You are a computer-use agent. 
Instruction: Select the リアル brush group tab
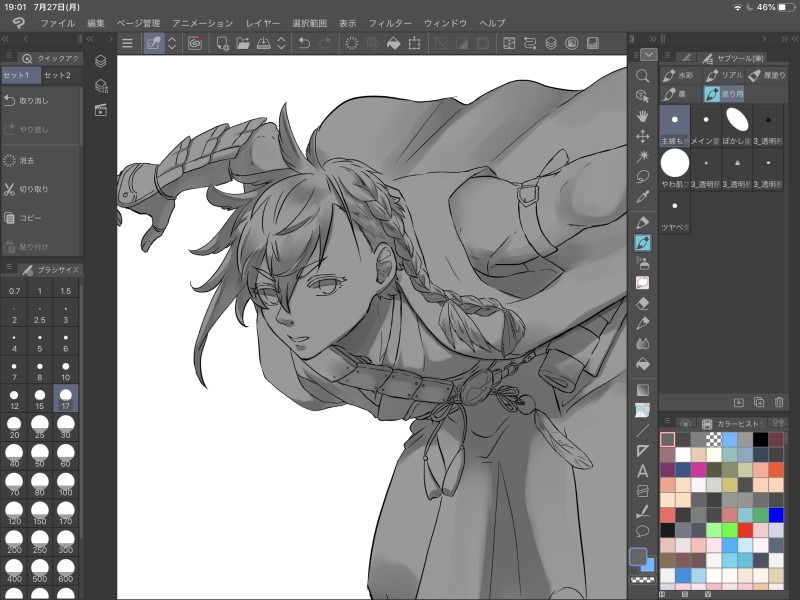tap(724, 75)
